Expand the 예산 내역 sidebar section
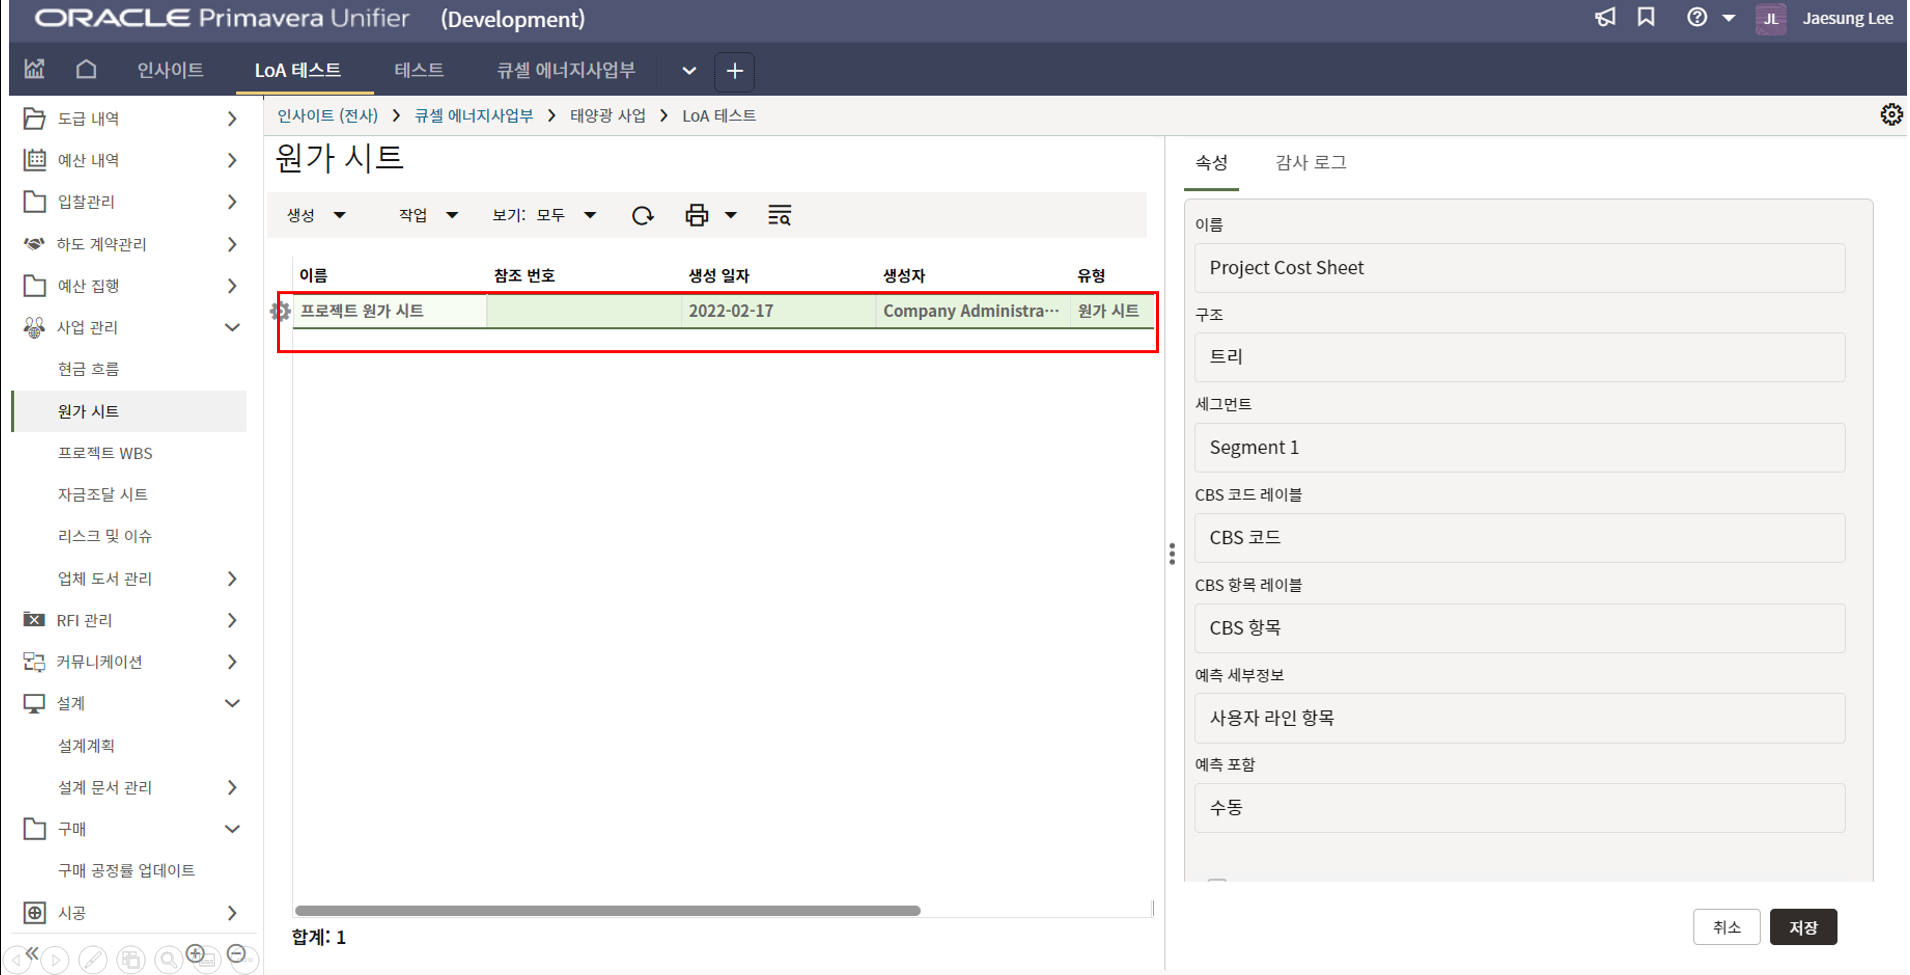 (x=232, y=160)
